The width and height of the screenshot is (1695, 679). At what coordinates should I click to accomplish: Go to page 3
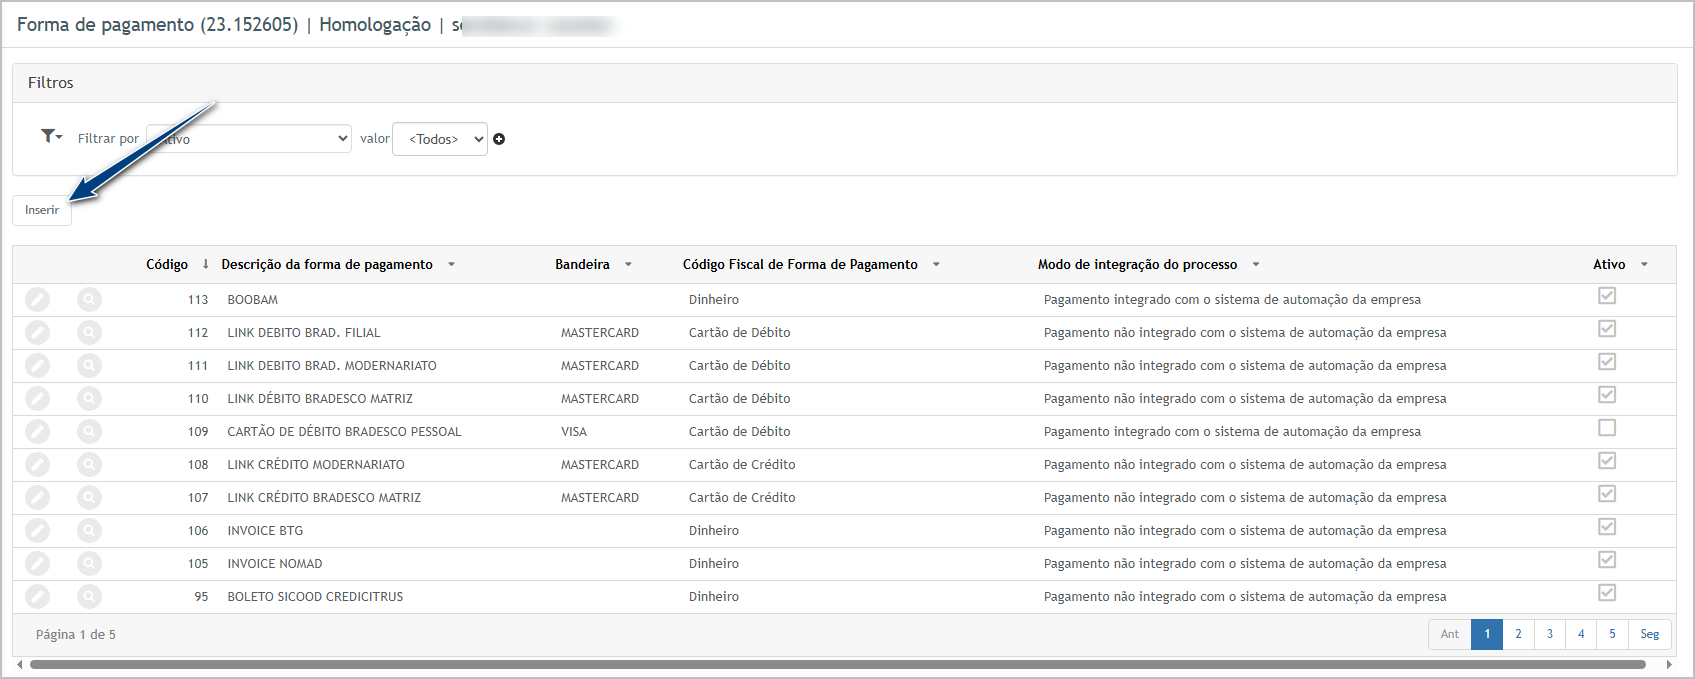[1550, 634]
